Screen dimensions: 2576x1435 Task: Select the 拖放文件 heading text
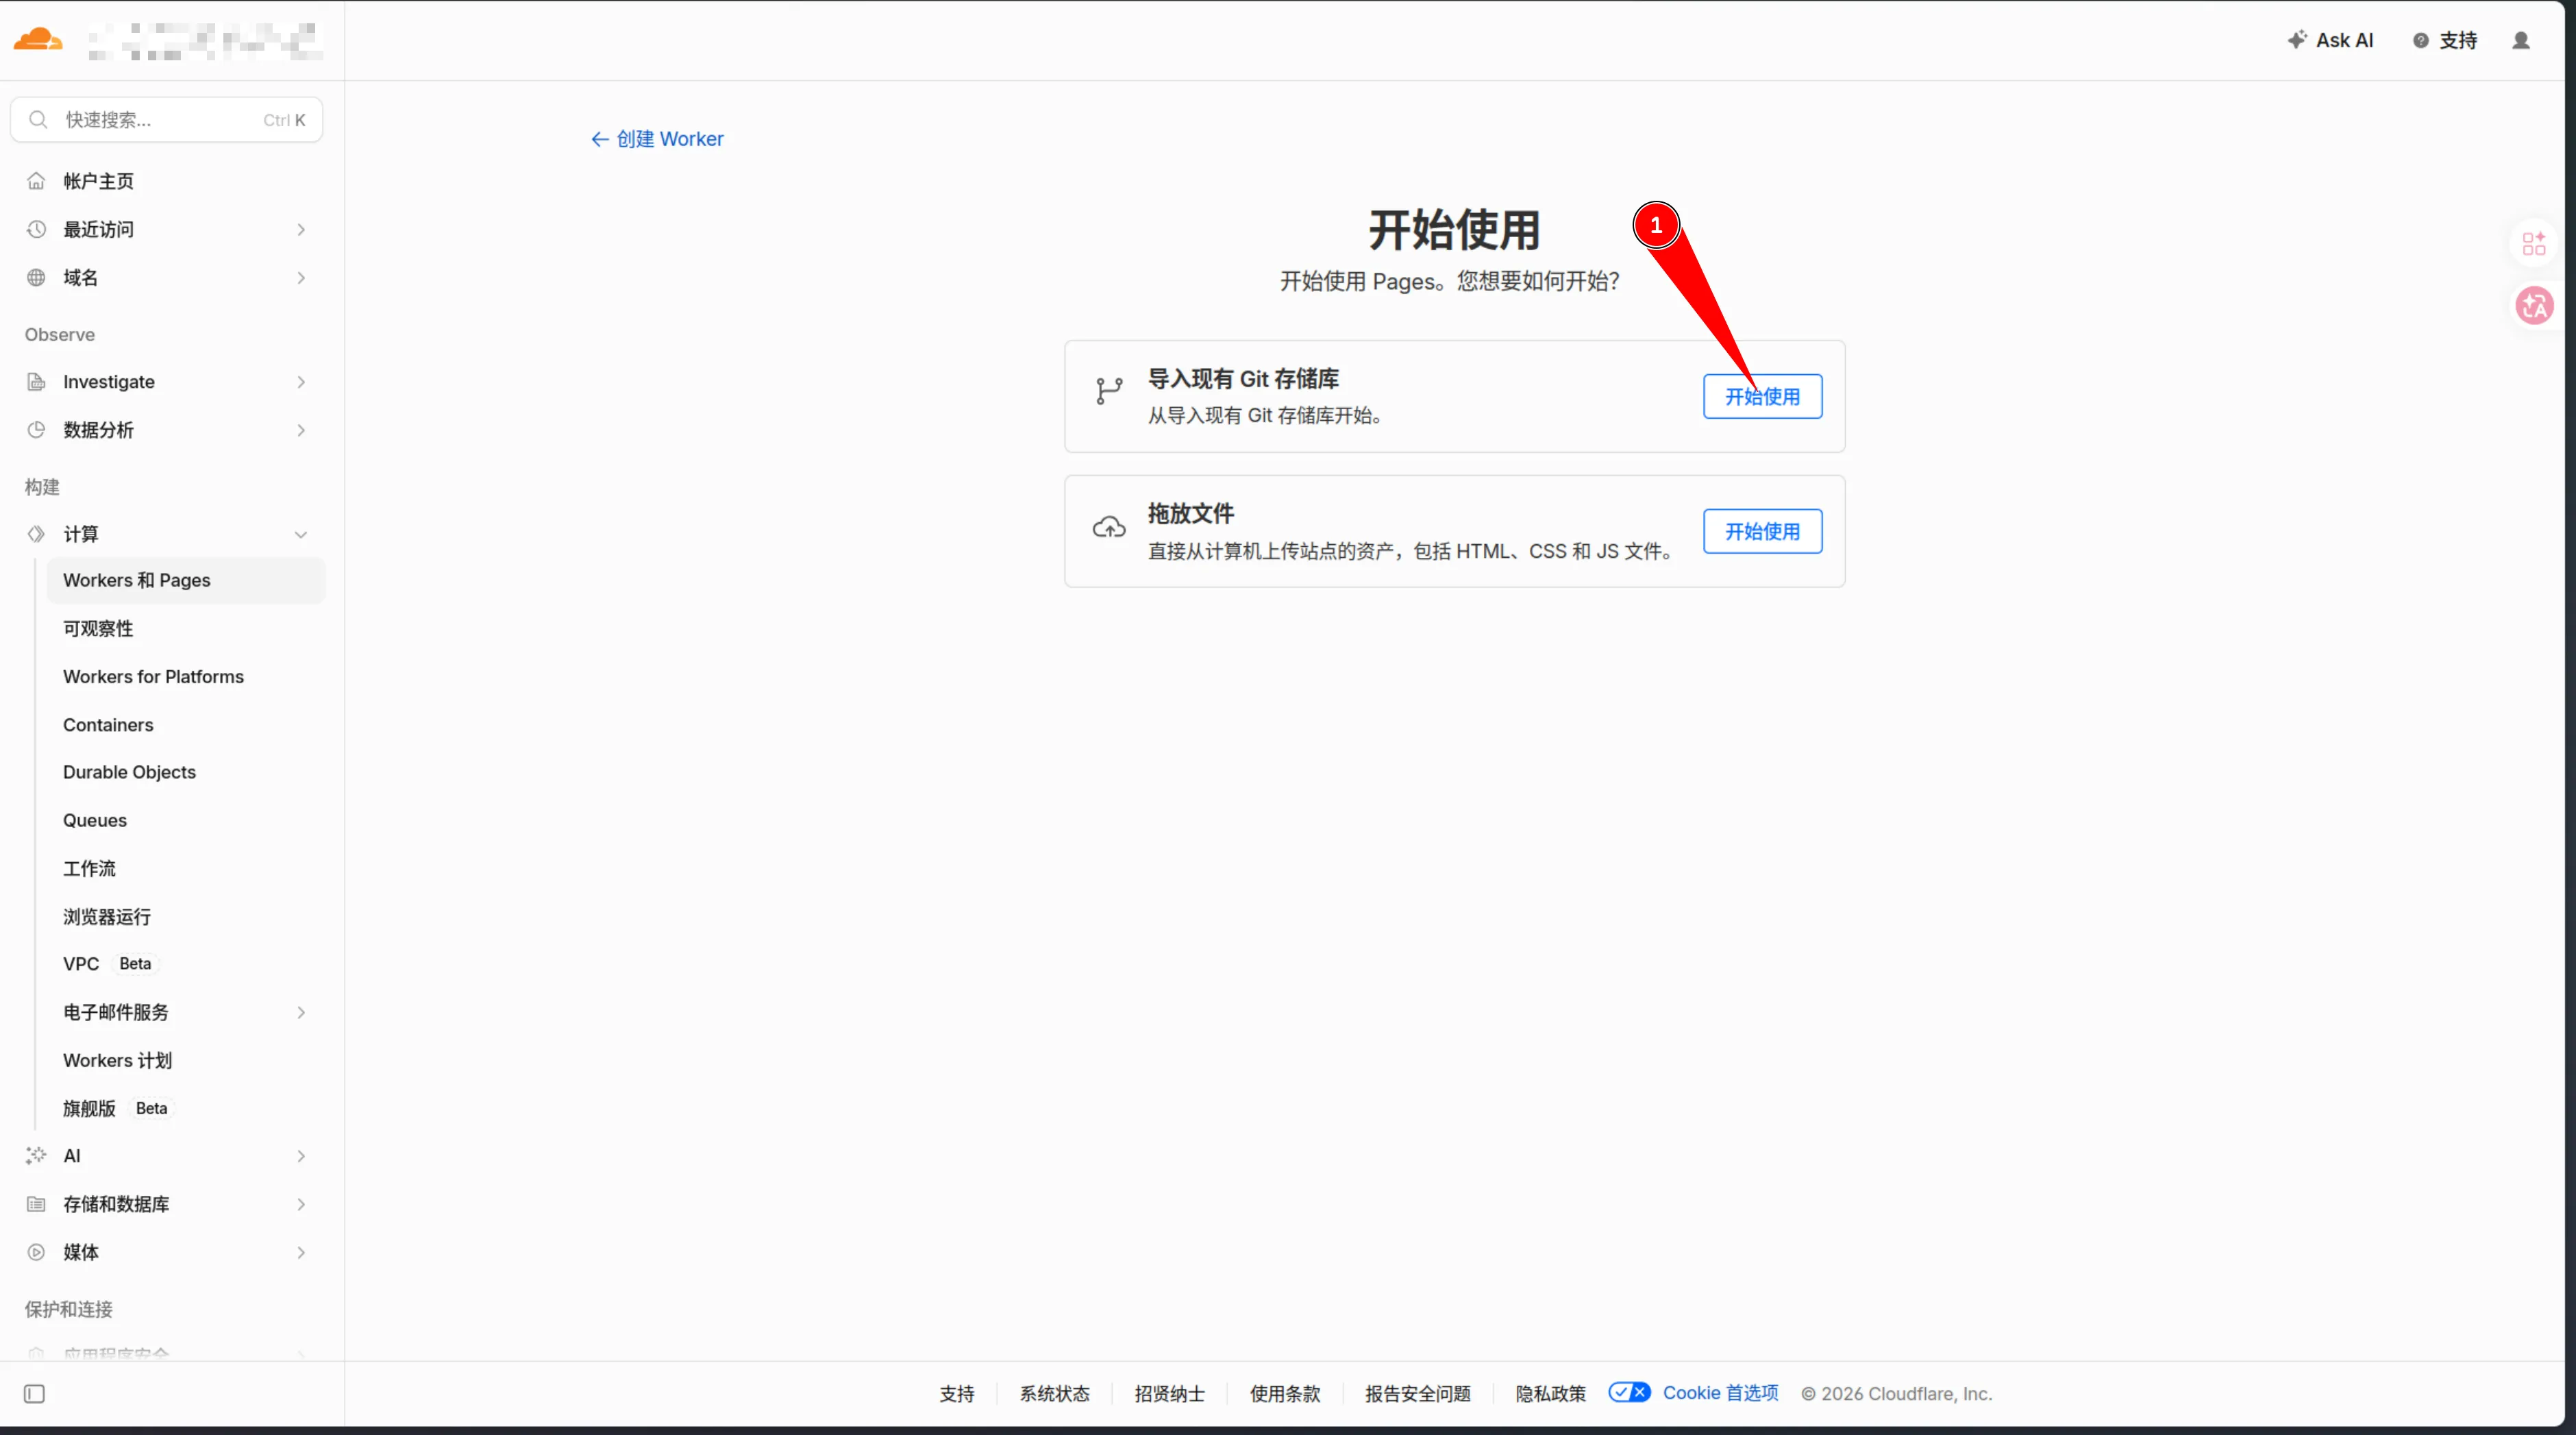coord(1190,513)
